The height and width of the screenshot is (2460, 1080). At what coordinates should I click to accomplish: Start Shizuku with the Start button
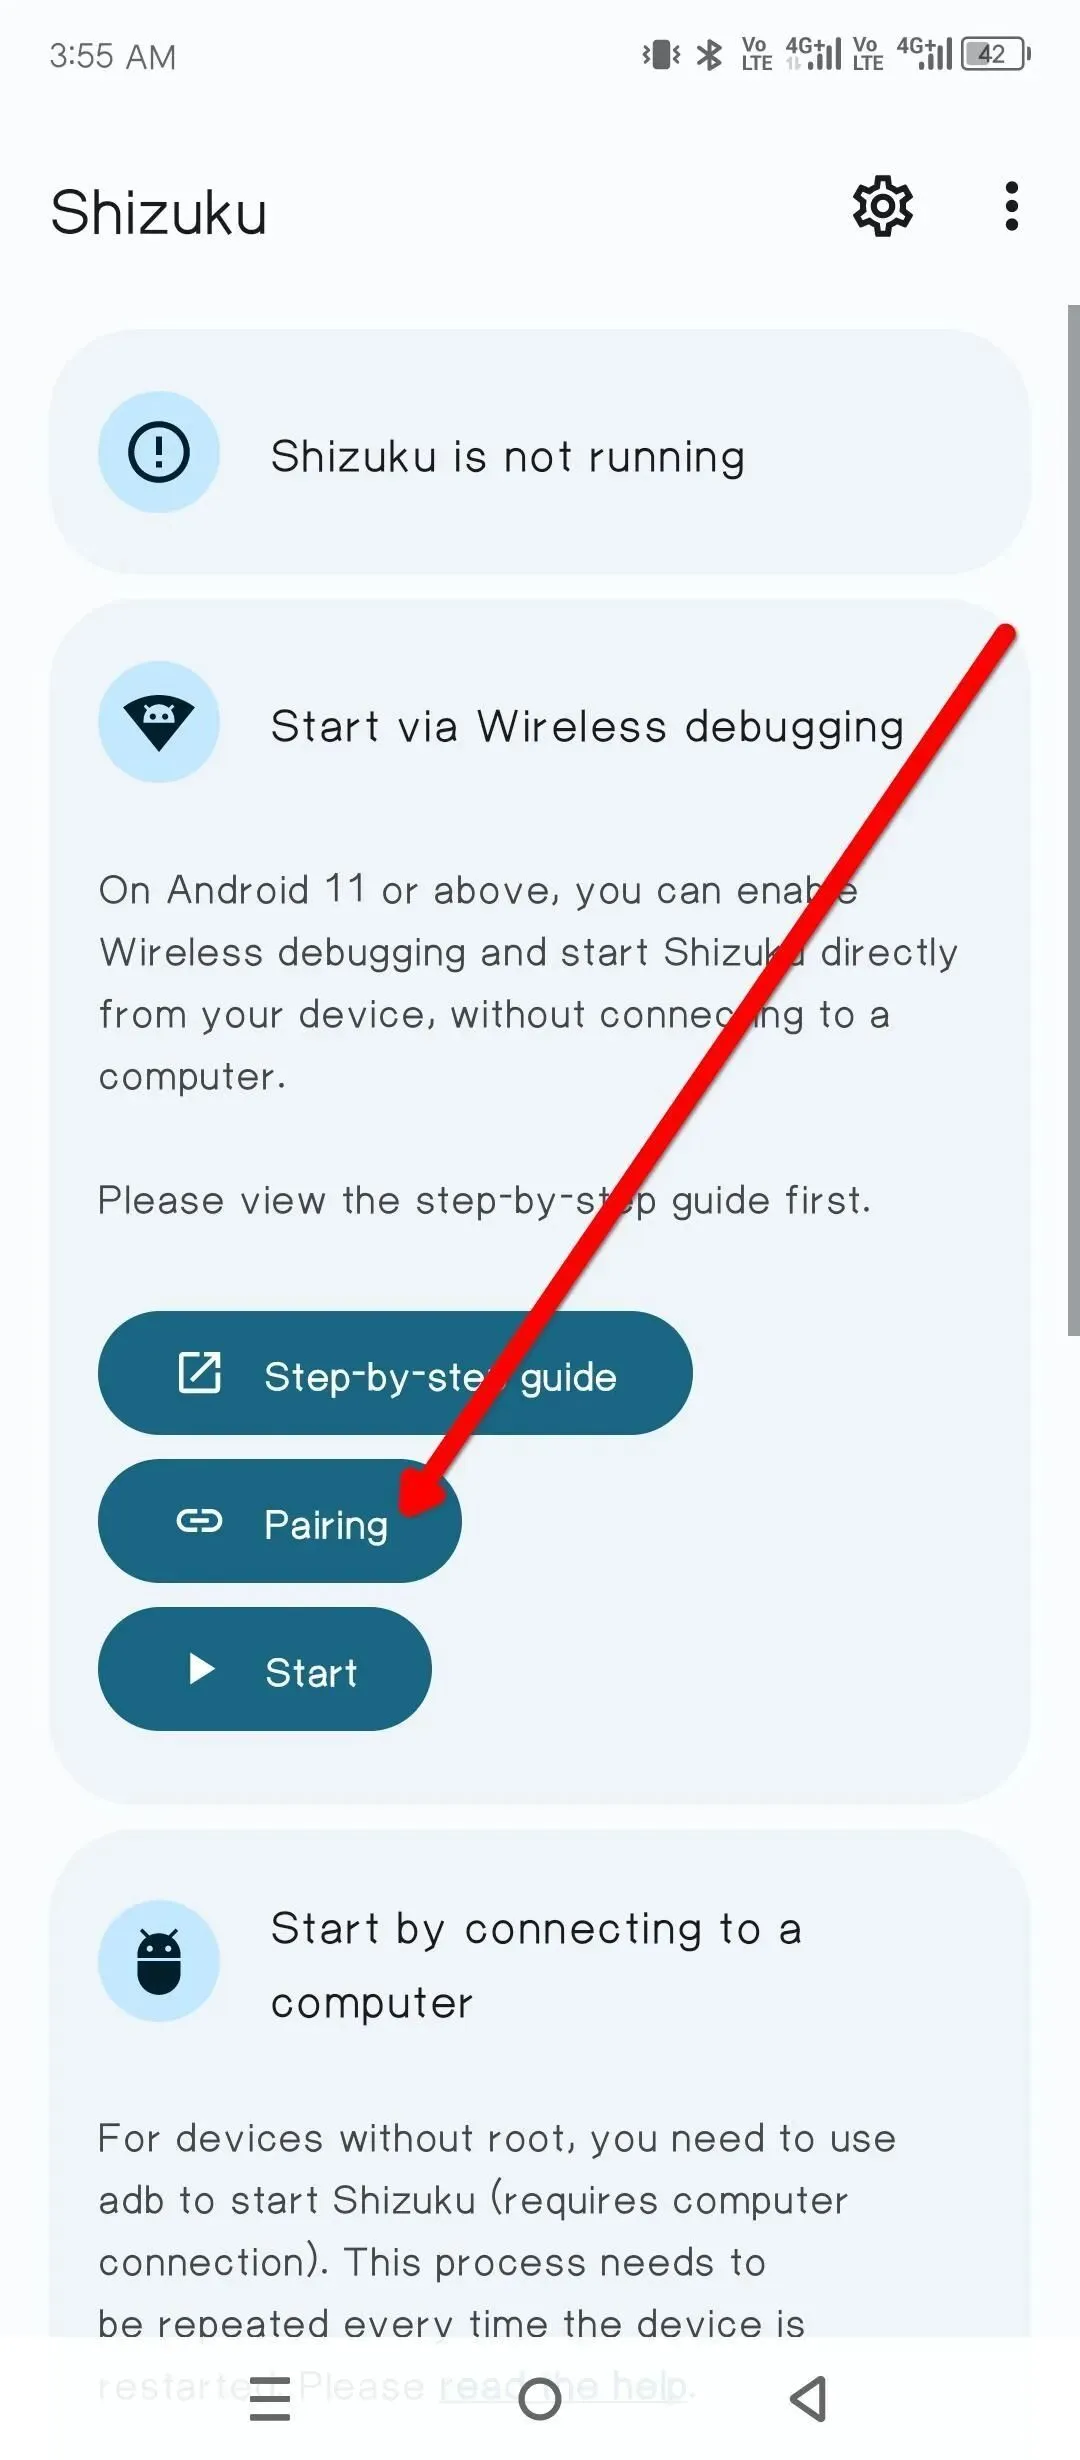265,1669
